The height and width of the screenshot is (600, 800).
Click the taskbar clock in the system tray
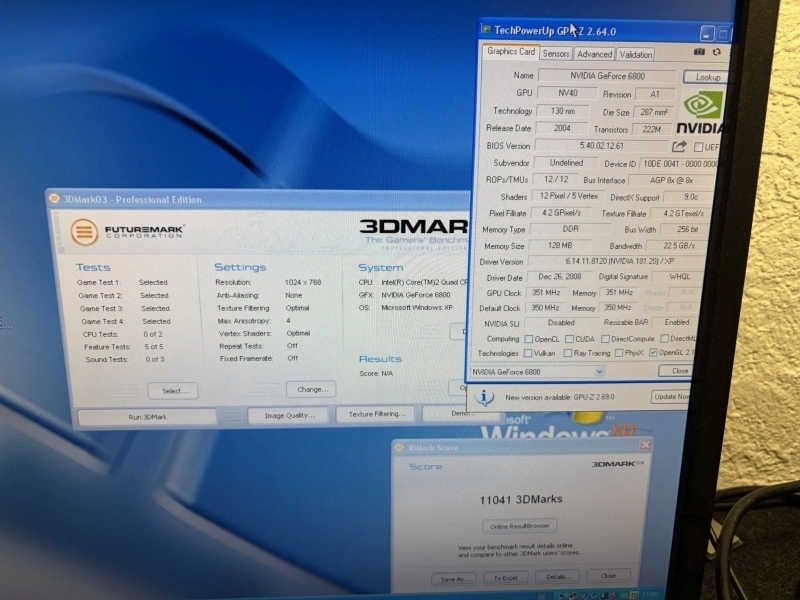click(x=649, y=595)
